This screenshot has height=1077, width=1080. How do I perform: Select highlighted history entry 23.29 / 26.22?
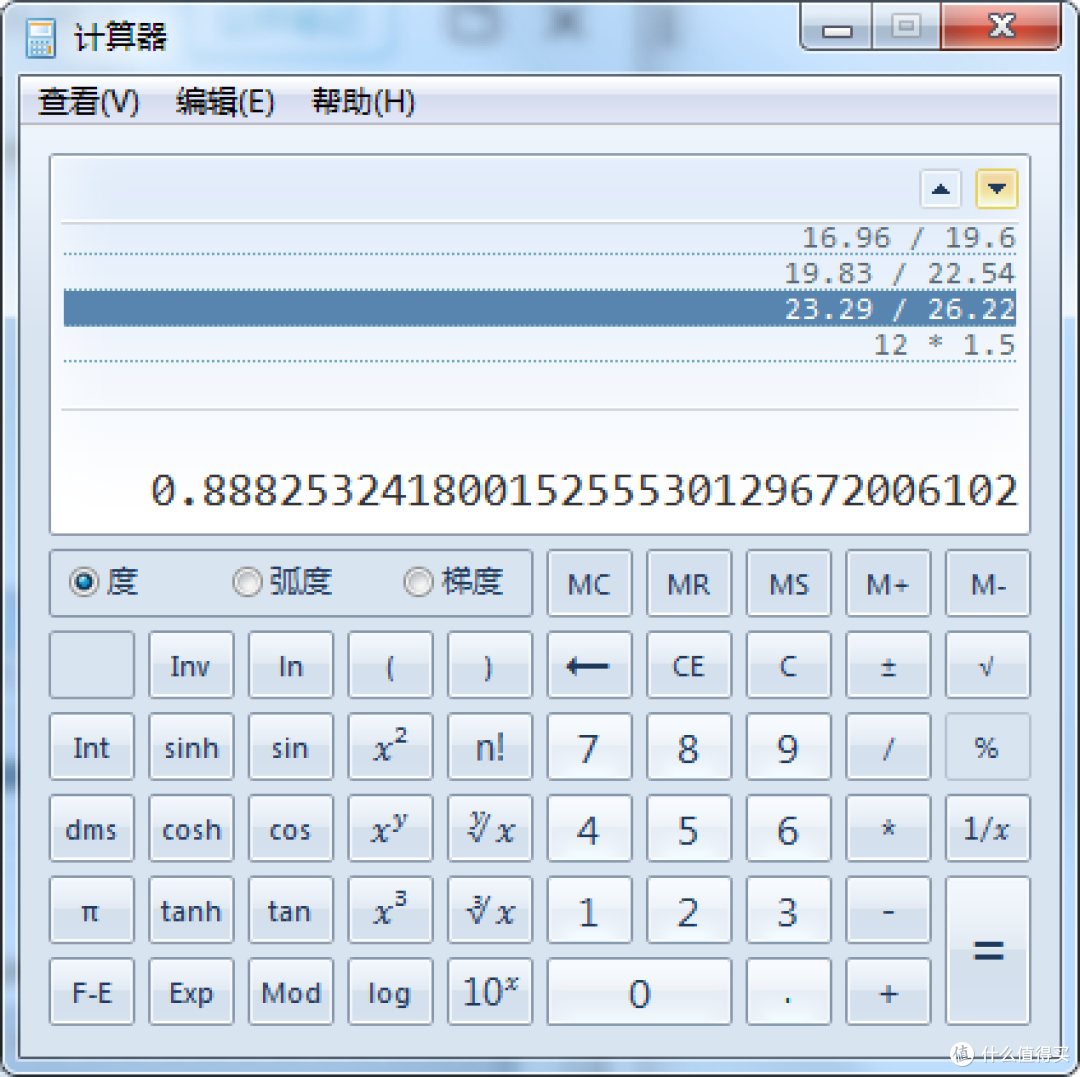pyautogui.click(x=539, y=309)
